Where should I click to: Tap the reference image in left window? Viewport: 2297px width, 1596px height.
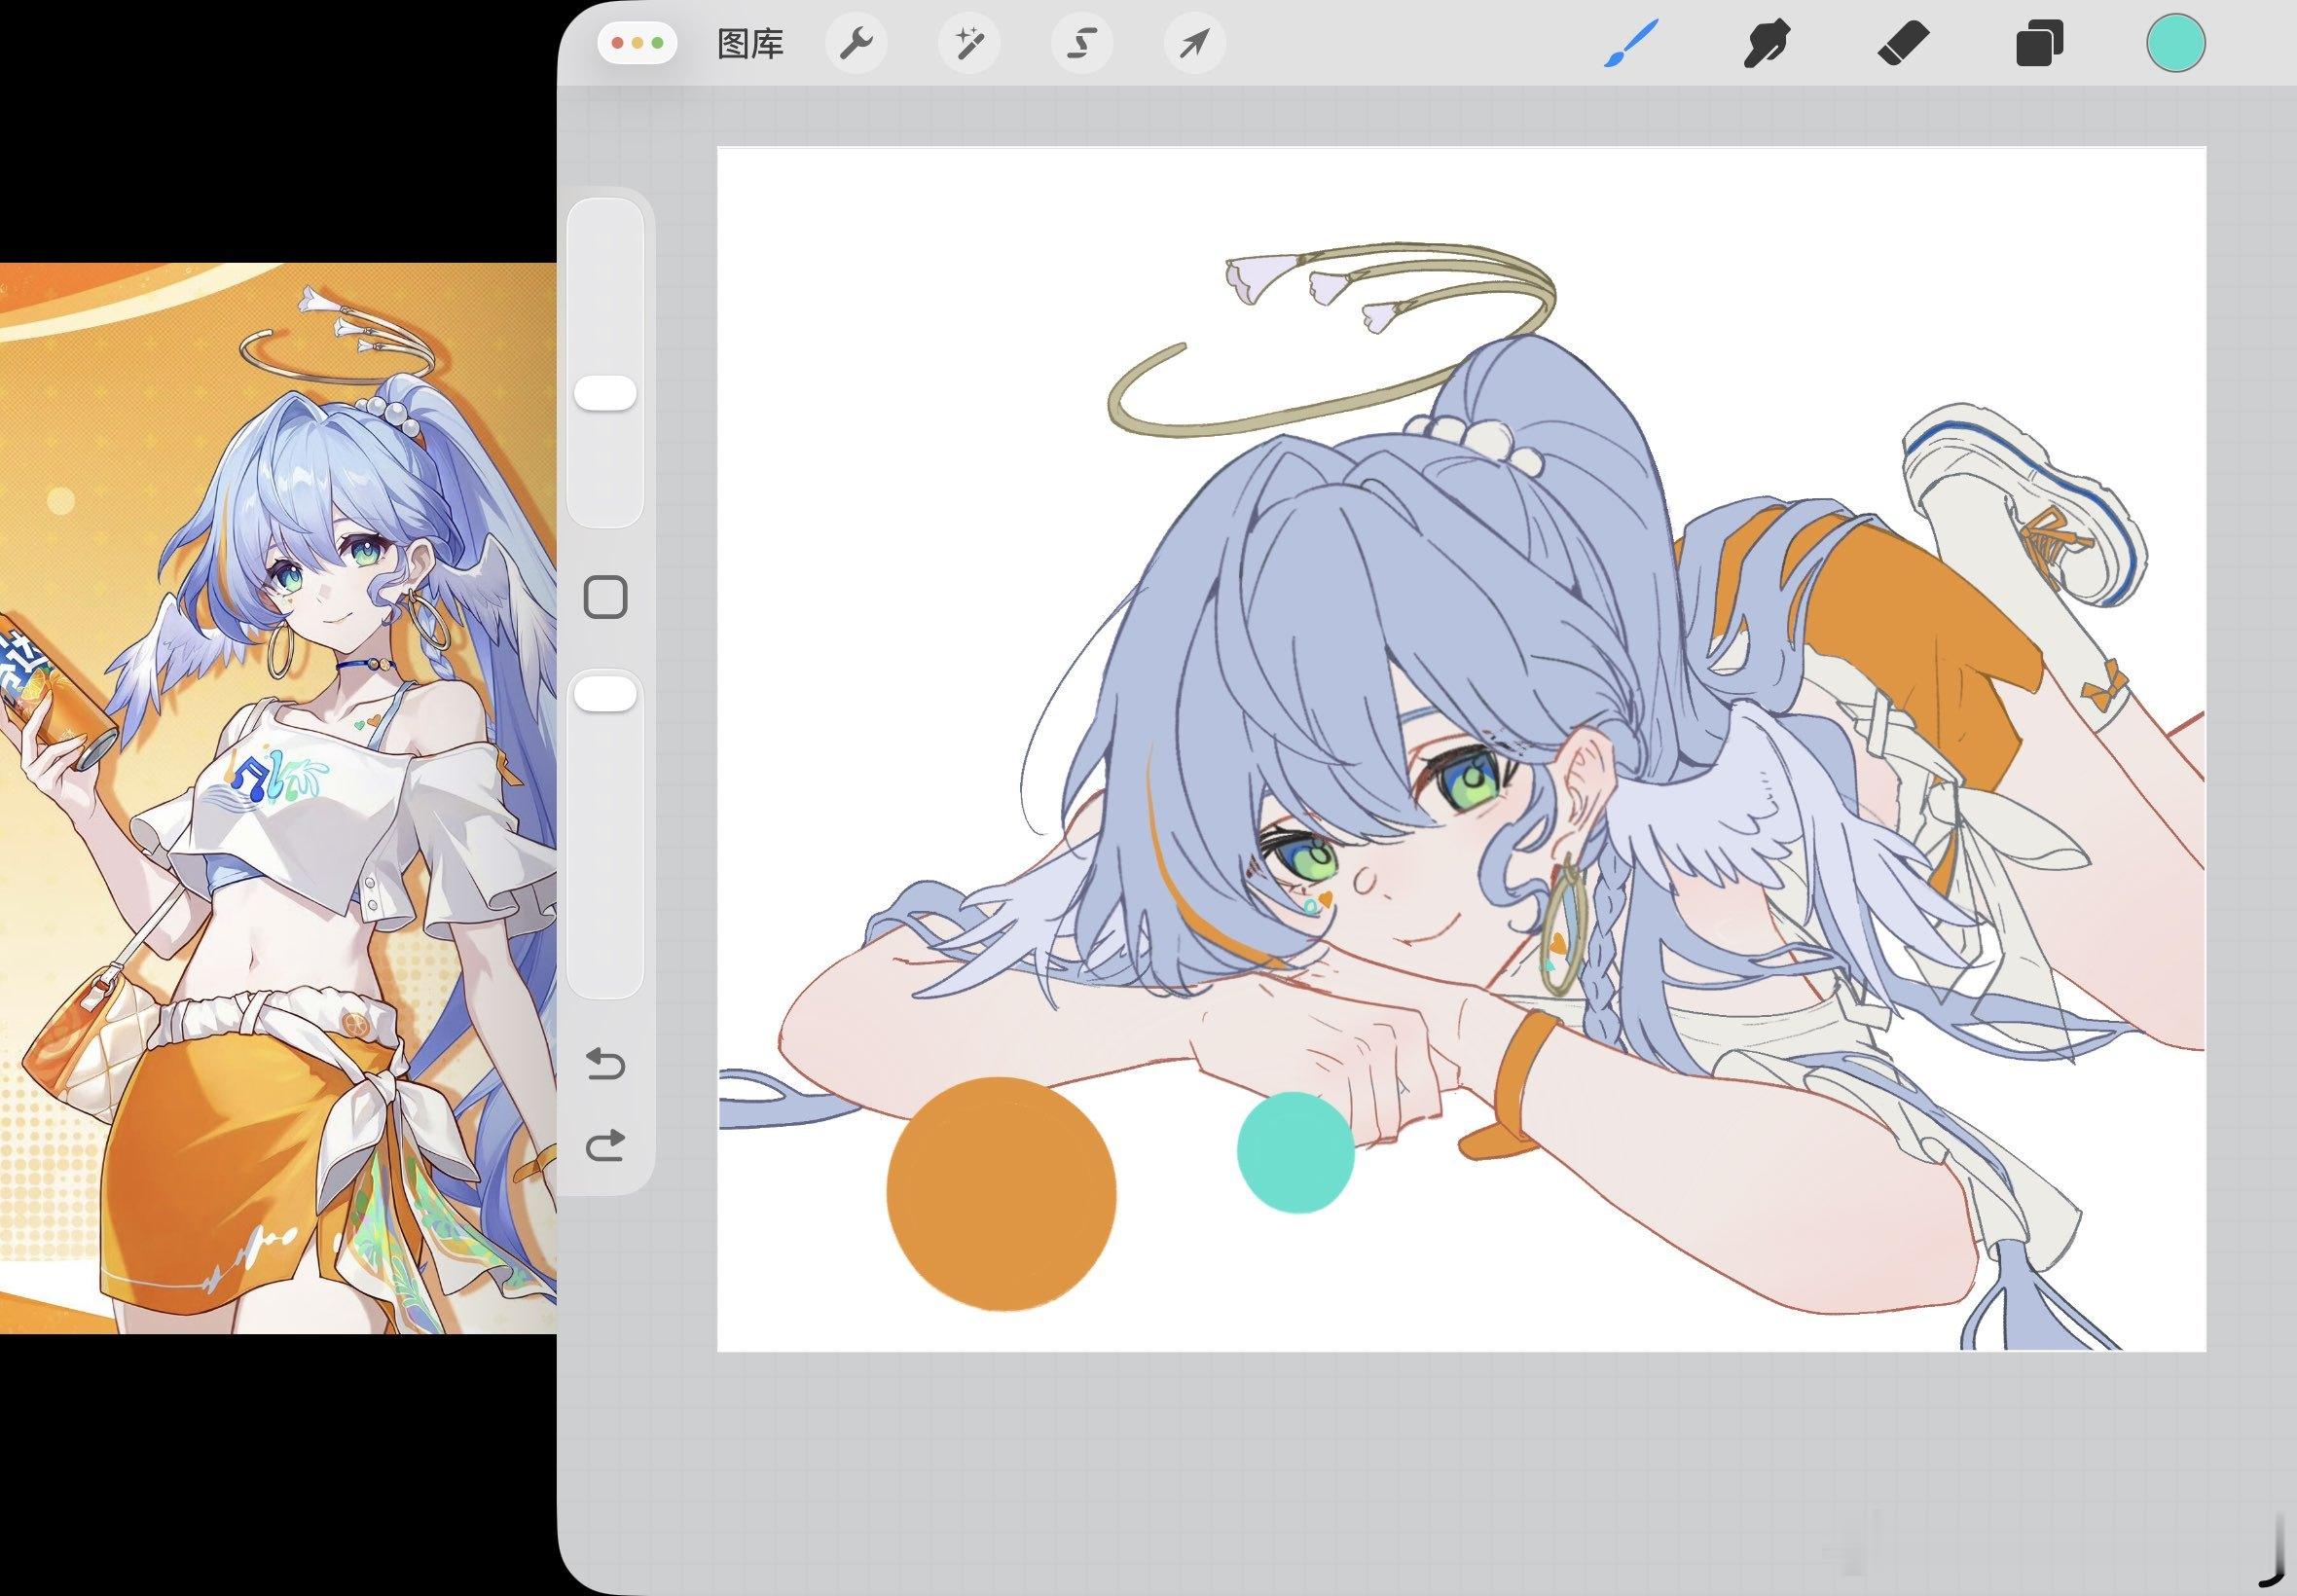278,798
